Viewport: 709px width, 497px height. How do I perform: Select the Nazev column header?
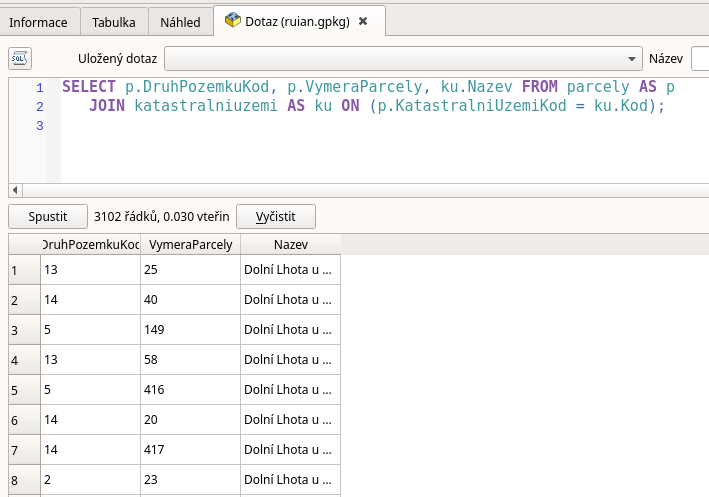[291, 245]
